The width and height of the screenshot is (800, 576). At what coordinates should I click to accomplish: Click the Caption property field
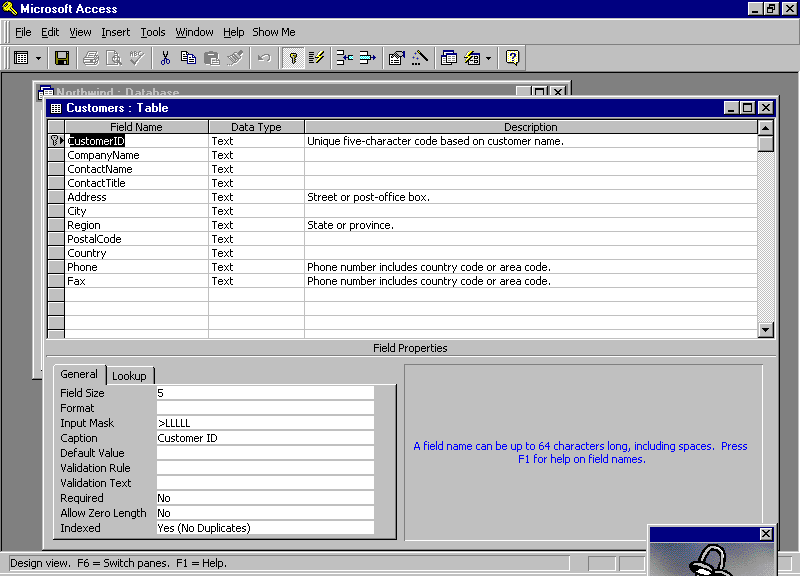(265, 438)
